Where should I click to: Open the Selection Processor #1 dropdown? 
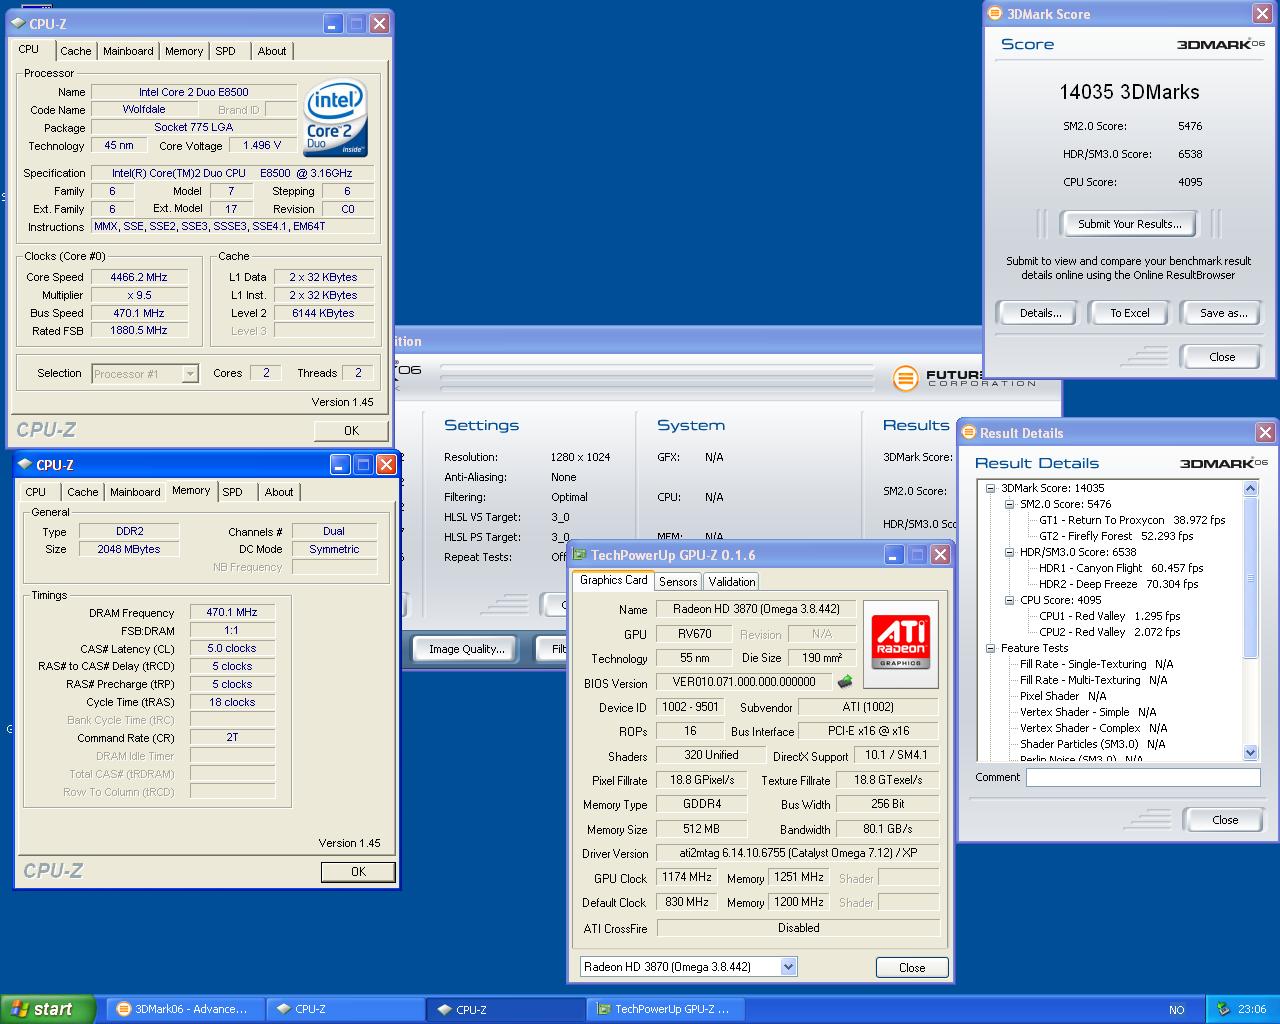point(189,374)
